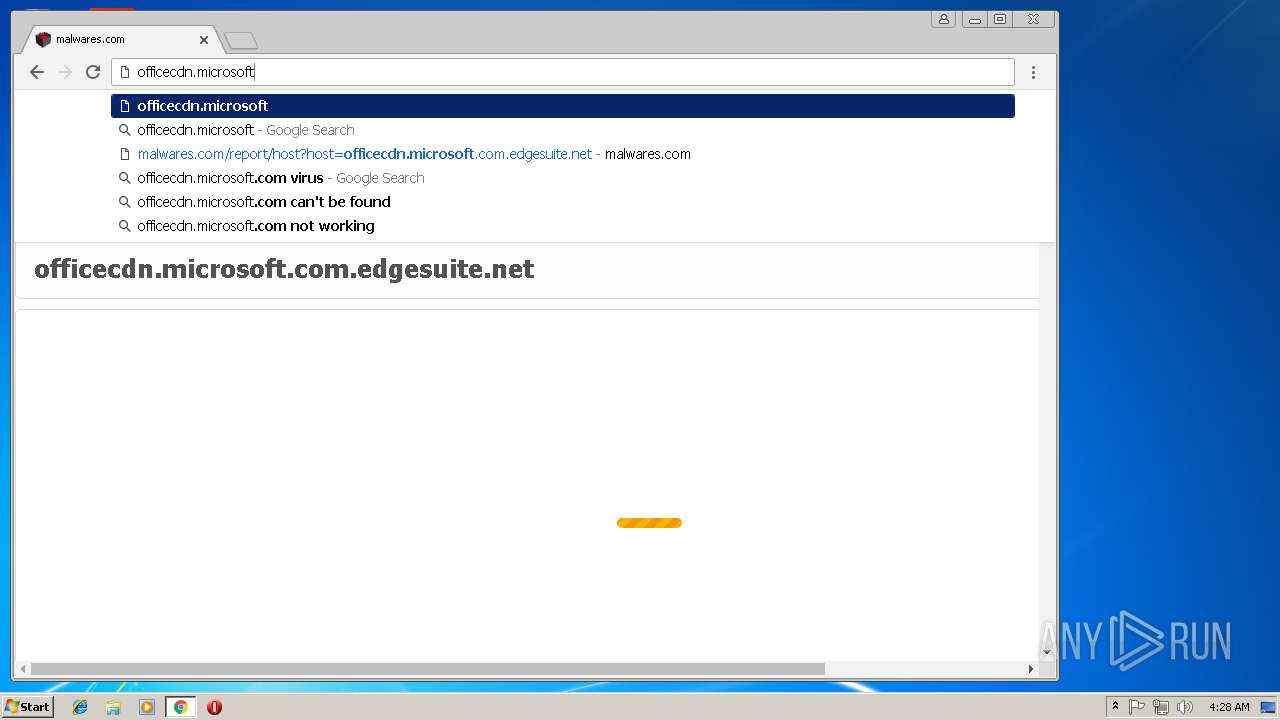Click vertical scrollbar down arrow
1280x720 pixels.
coord(1047,652)
